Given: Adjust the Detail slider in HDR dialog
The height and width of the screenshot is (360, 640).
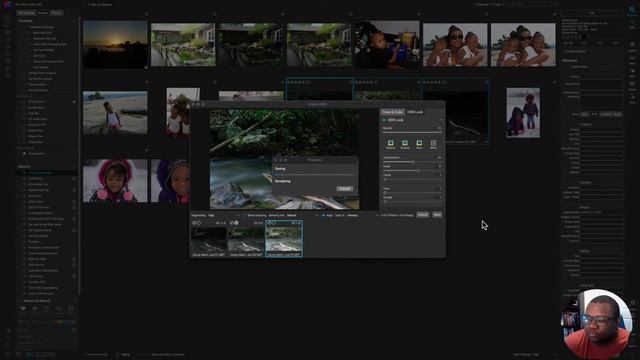Looking at the screenshot, I should (412, 170).
